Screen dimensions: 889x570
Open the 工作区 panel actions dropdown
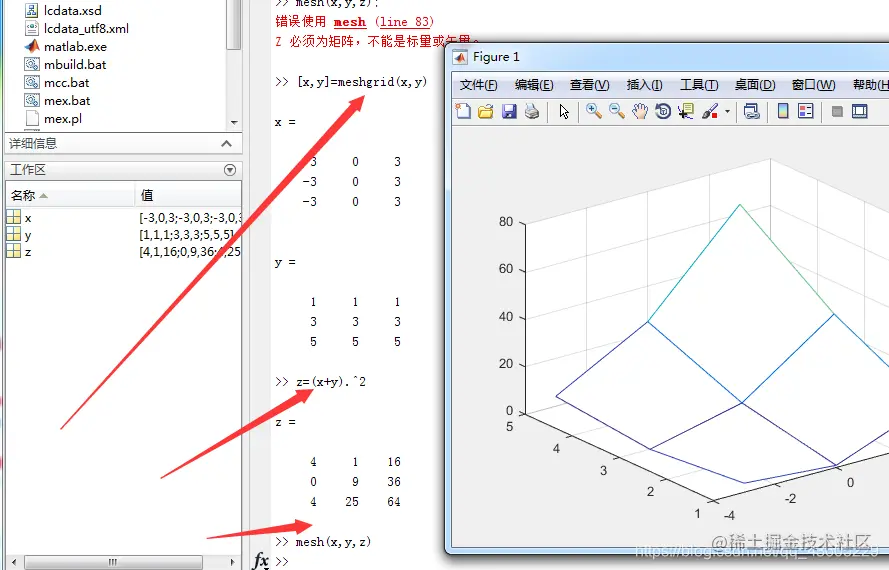[x=230, y=170]
